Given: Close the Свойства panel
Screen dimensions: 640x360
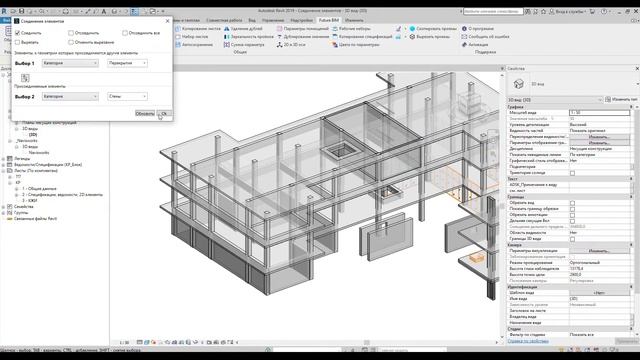Looking at the screenshot, I should 637,69.
